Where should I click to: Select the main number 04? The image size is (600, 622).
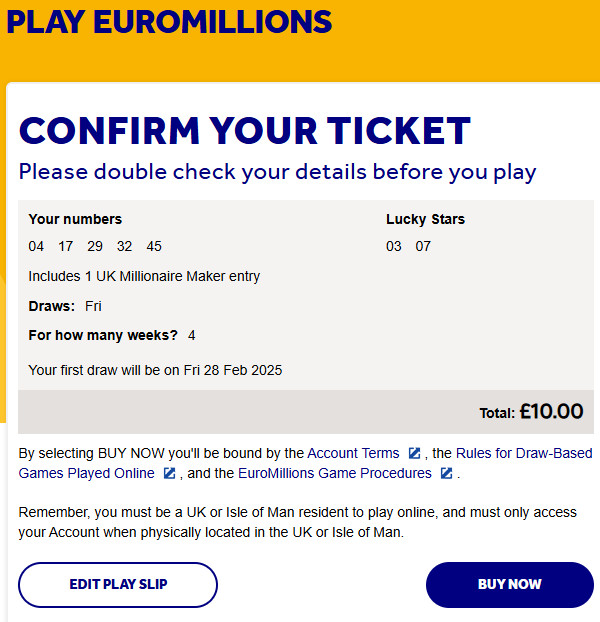click(x=37, y=246)
